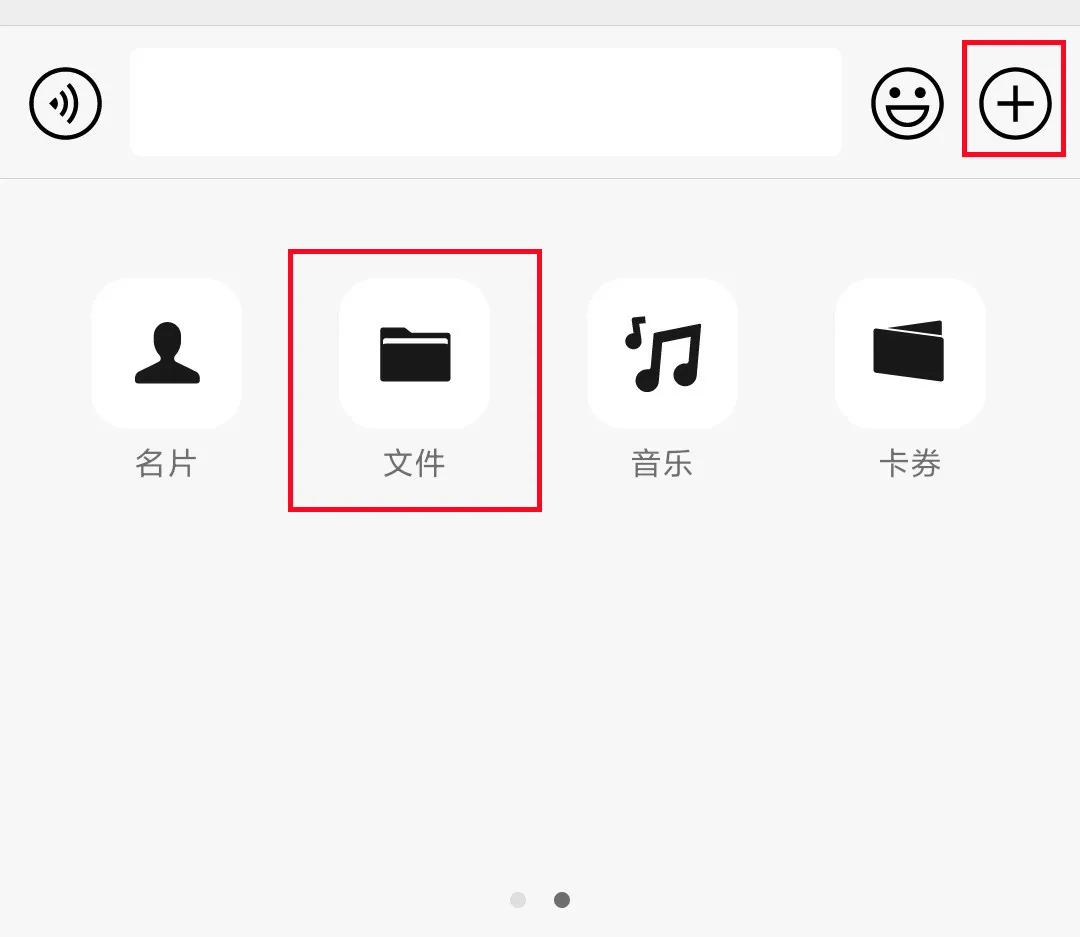This screenshot has width=1080, height=937.
Task: Send a coupon using the card tile
Action: [x=910, y=353]
